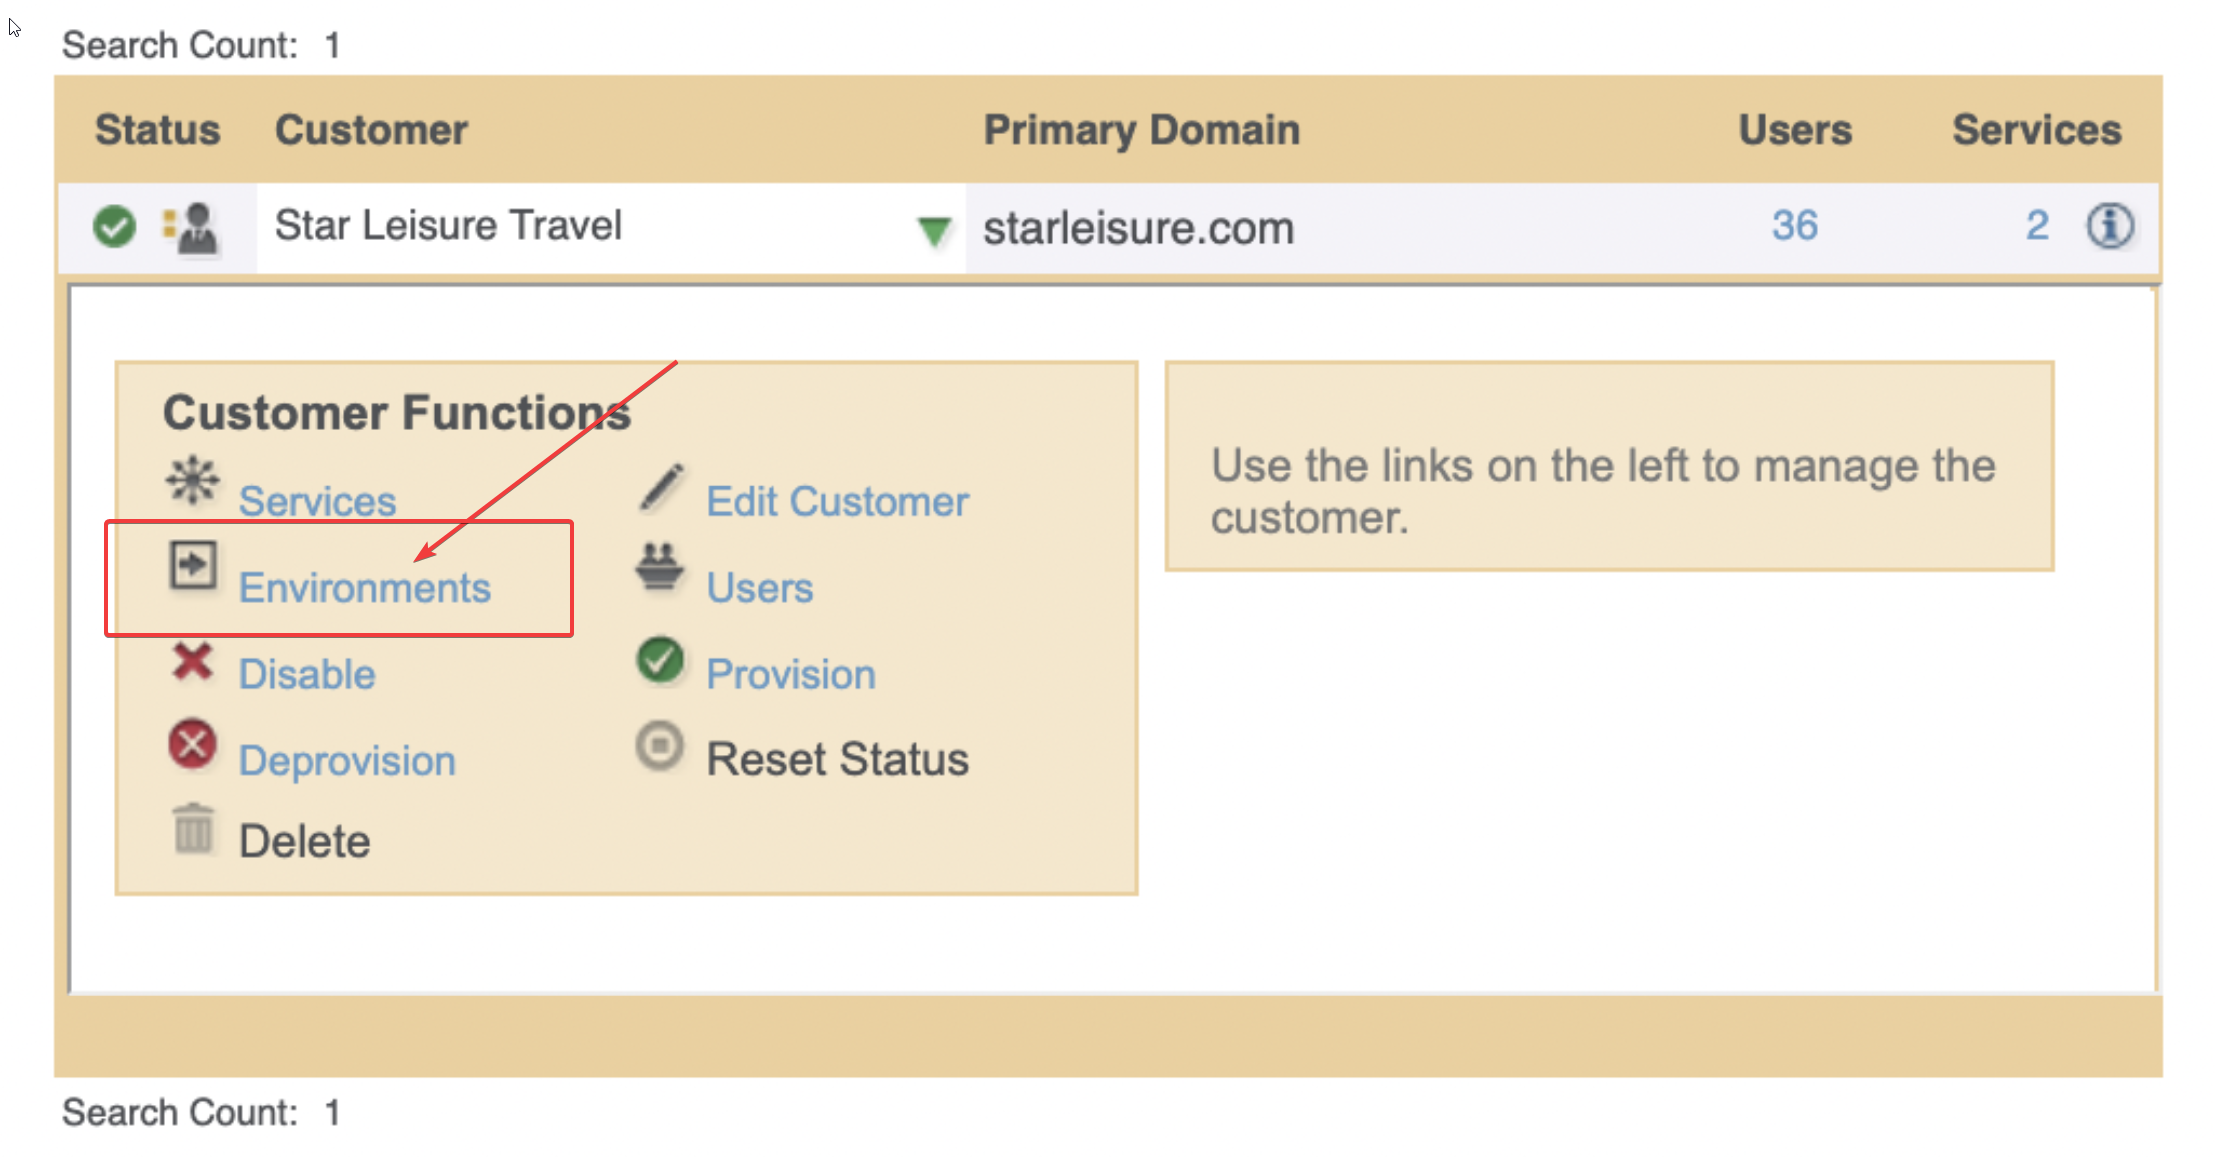Click the Reset Status circle icon
2215x1157 pixels.
(660, 746)
